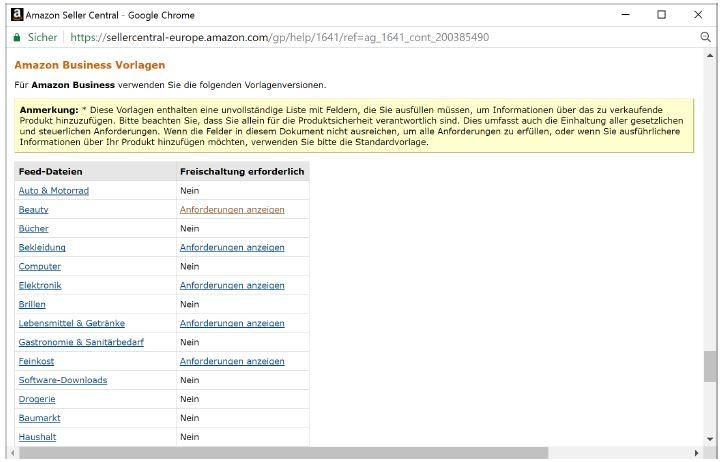Image resolution: width=727 pixels, height=462 pixels.
Task: Click the 'Sicher' label beside padlock
Action: tap(42, 37)
